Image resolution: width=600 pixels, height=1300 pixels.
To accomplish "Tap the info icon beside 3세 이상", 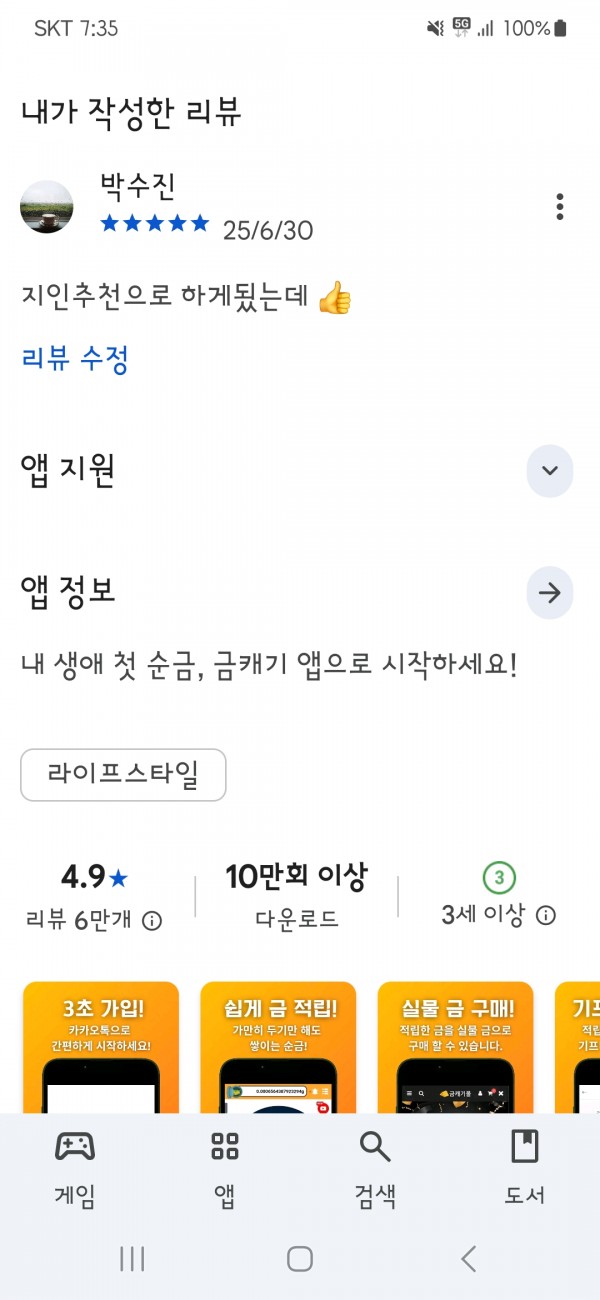I will coord(546,915).
